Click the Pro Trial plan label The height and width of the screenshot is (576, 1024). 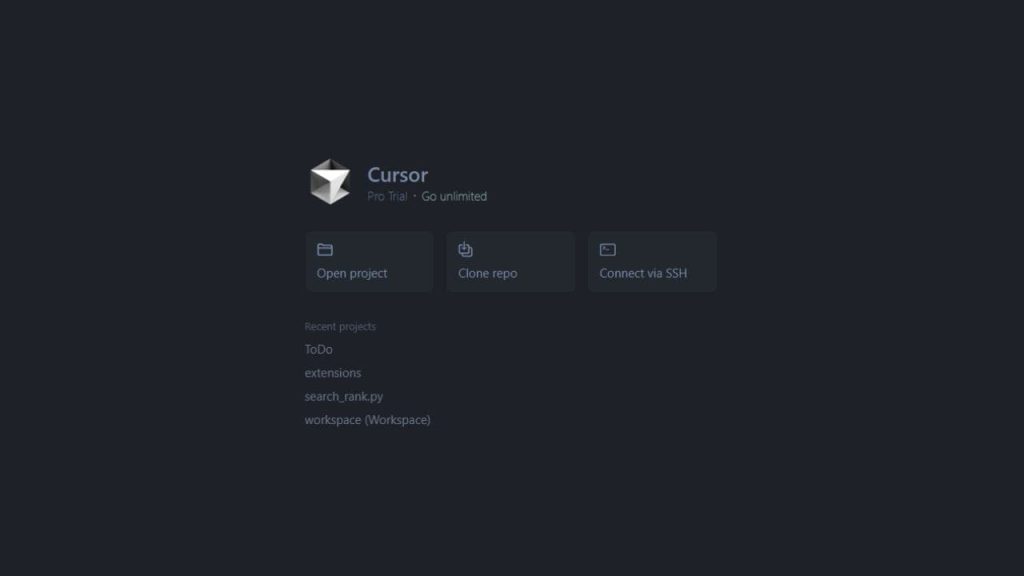pos(387,196)
